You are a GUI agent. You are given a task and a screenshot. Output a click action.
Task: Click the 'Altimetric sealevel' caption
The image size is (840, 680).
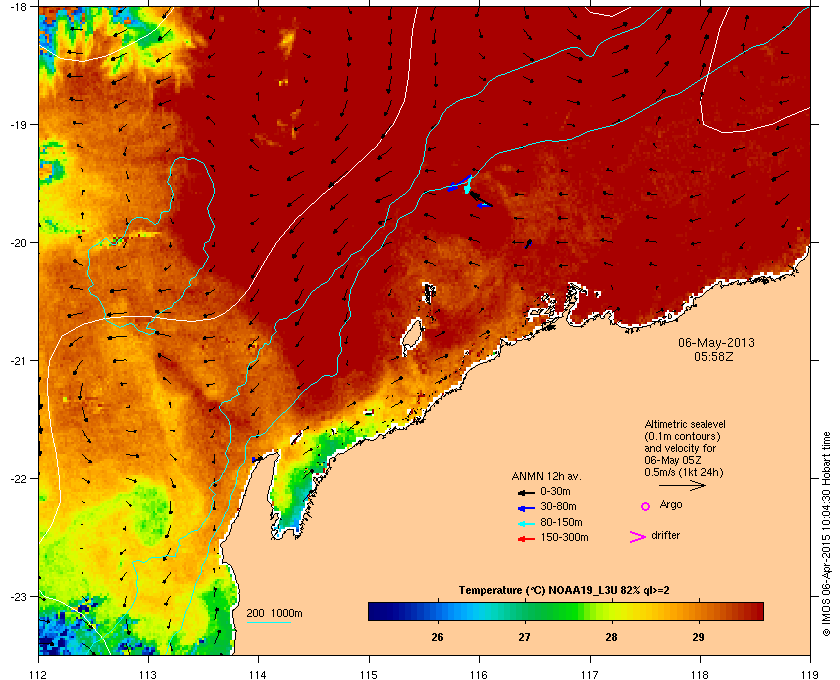point(685,424)
